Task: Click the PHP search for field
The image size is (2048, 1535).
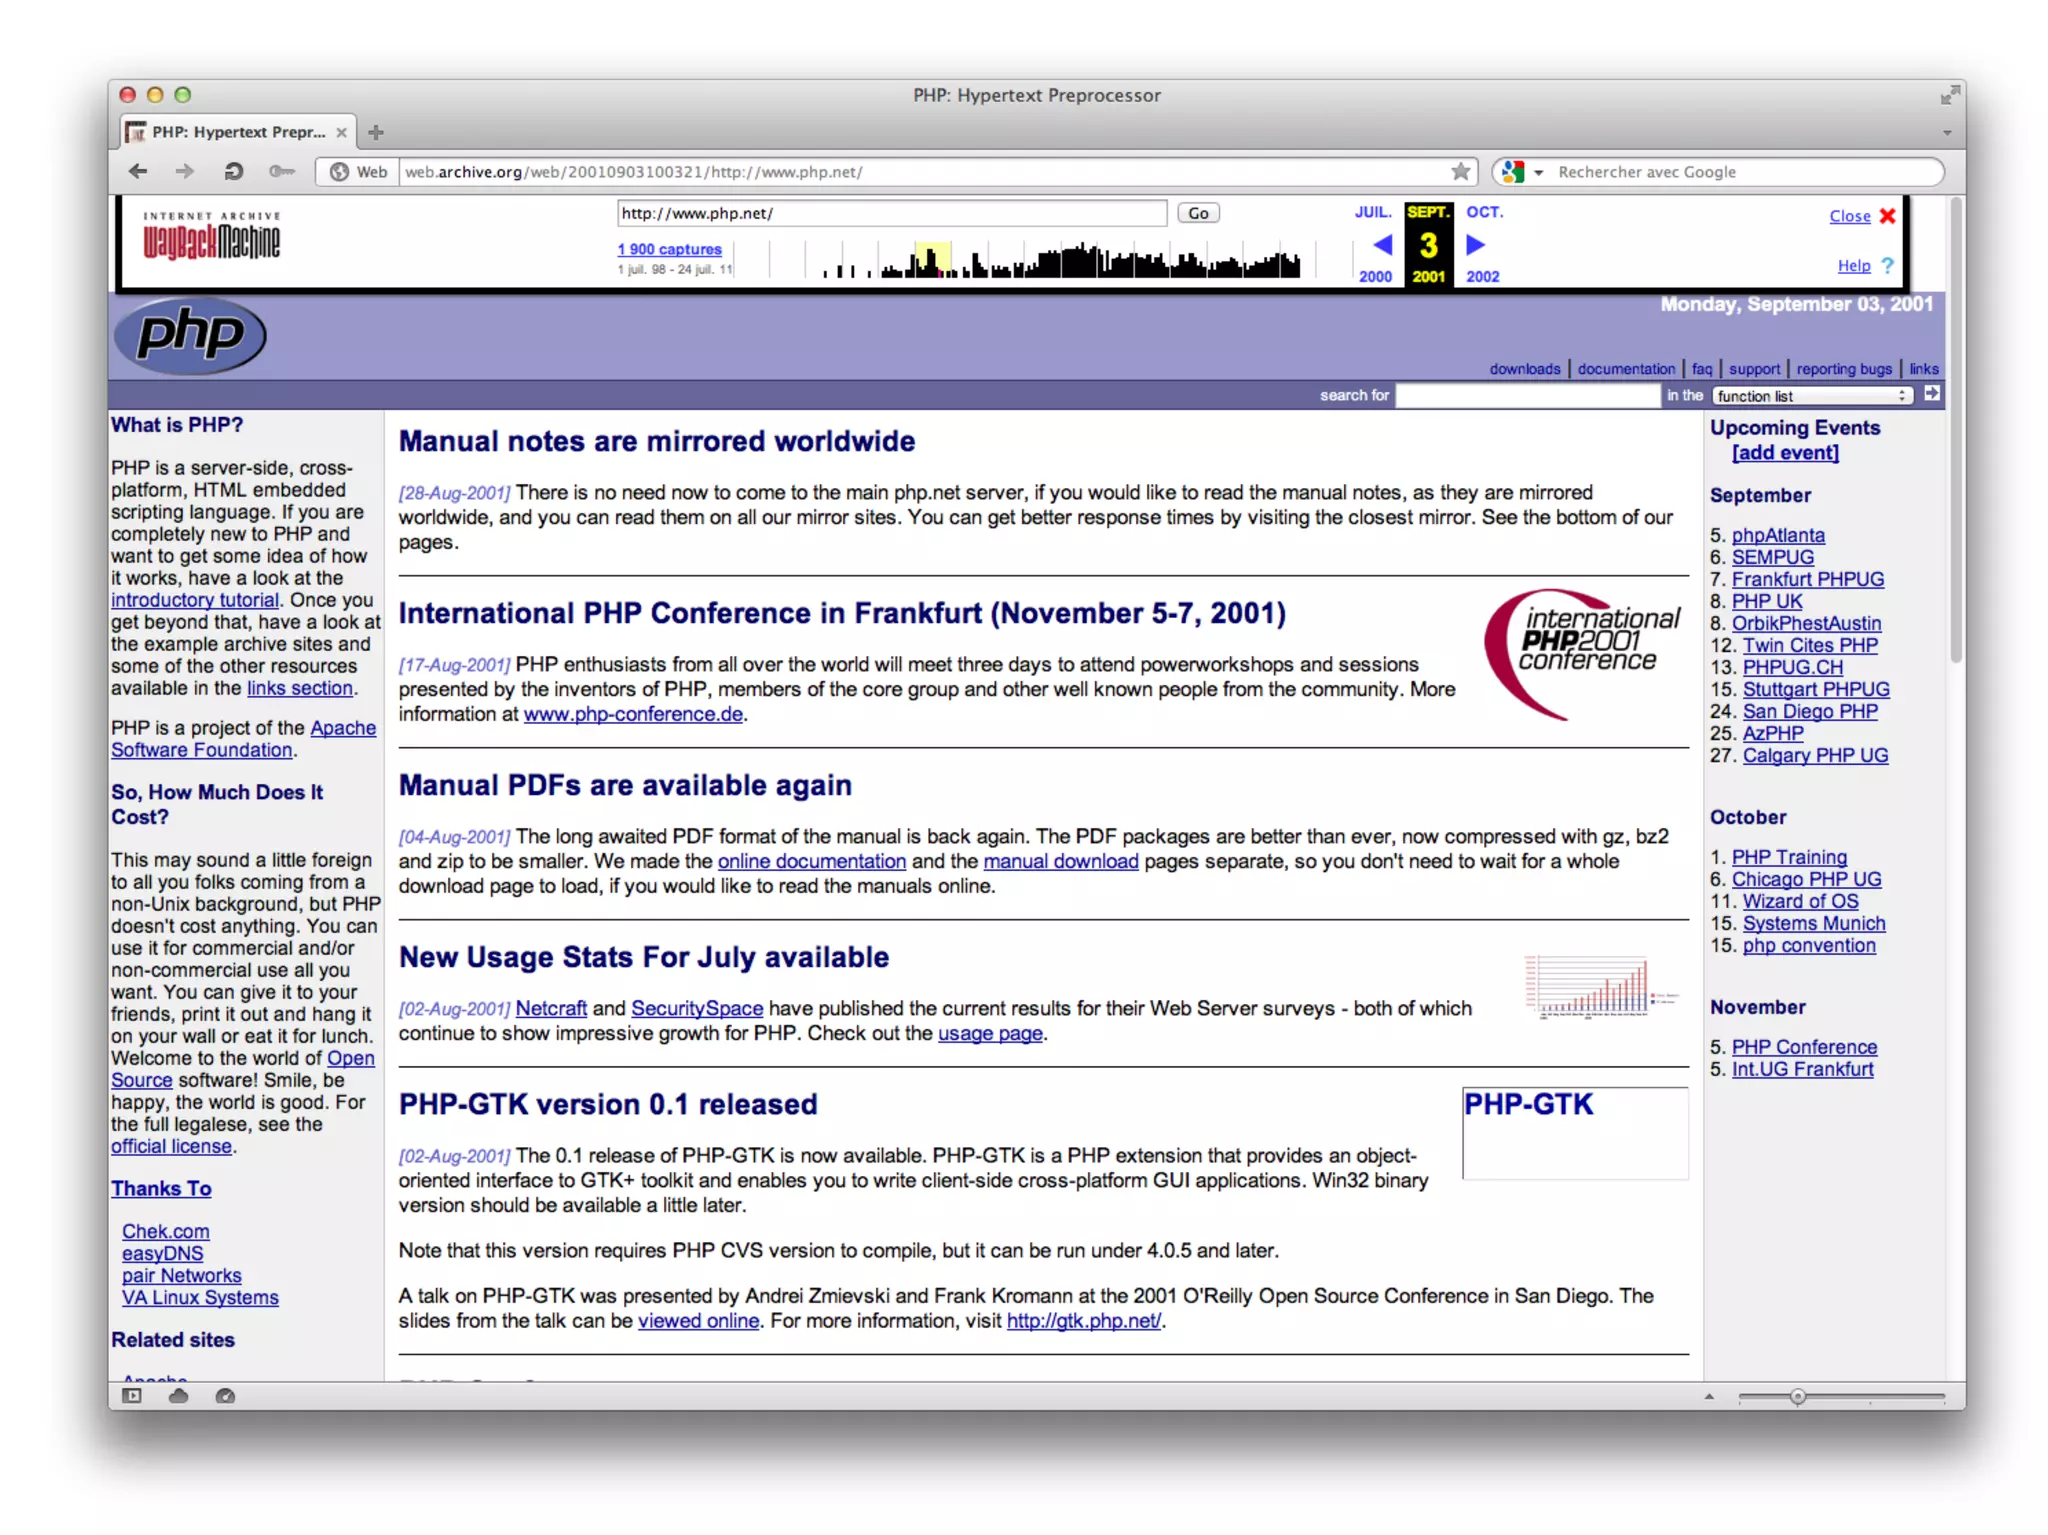Action: [1526, 395]
